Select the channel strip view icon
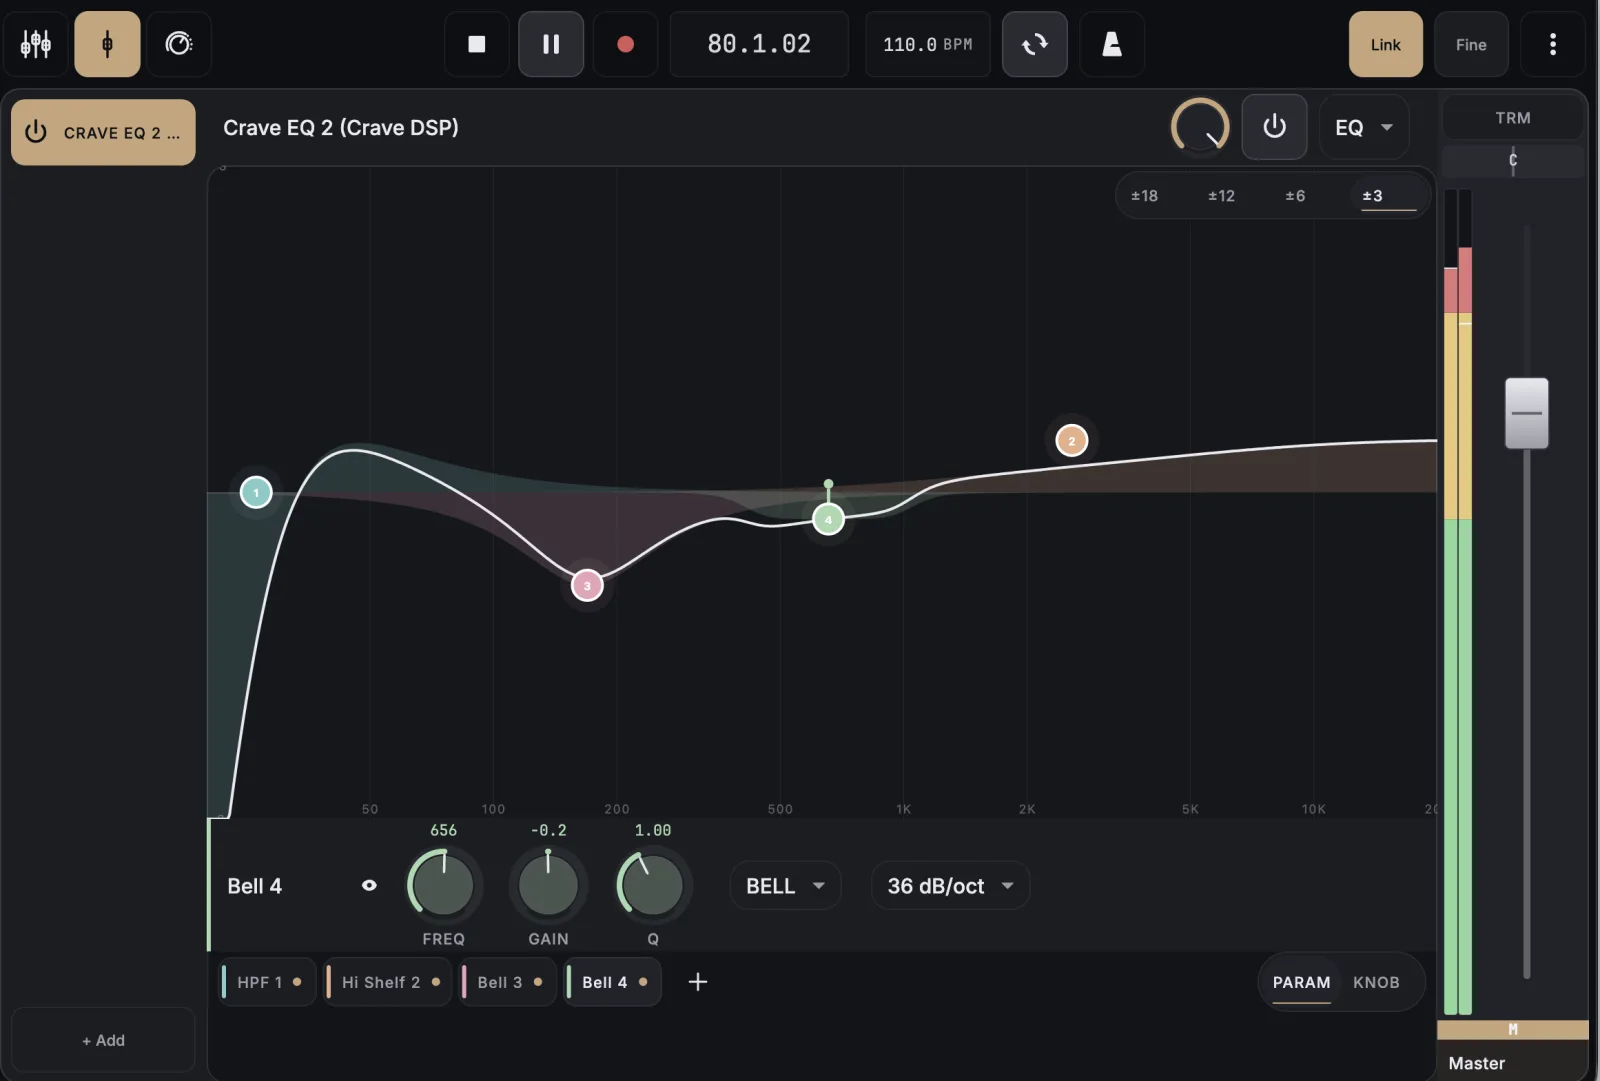Screen dimensions: 1600x1081 coord(107,44)
